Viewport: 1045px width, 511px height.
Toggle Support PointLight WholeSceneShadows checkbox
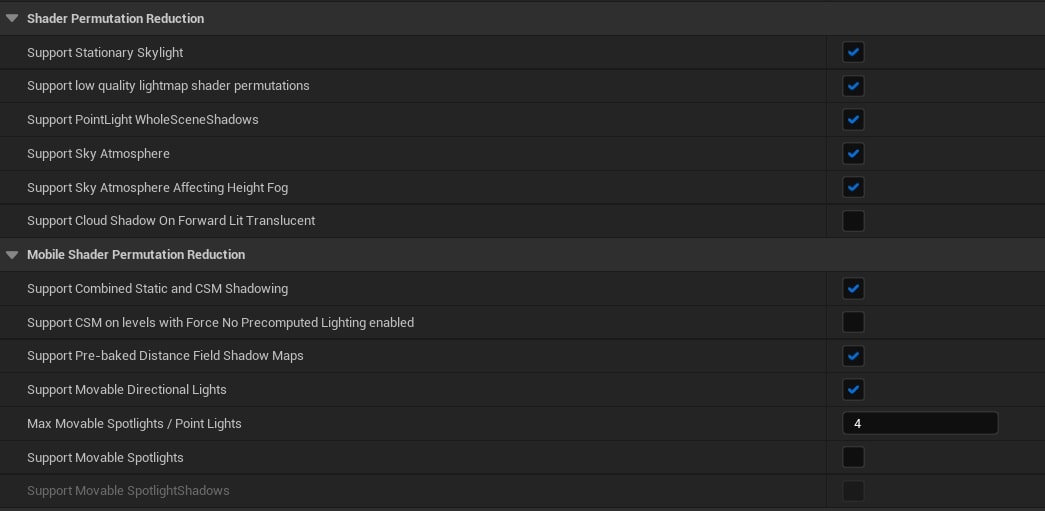(853, 120)
